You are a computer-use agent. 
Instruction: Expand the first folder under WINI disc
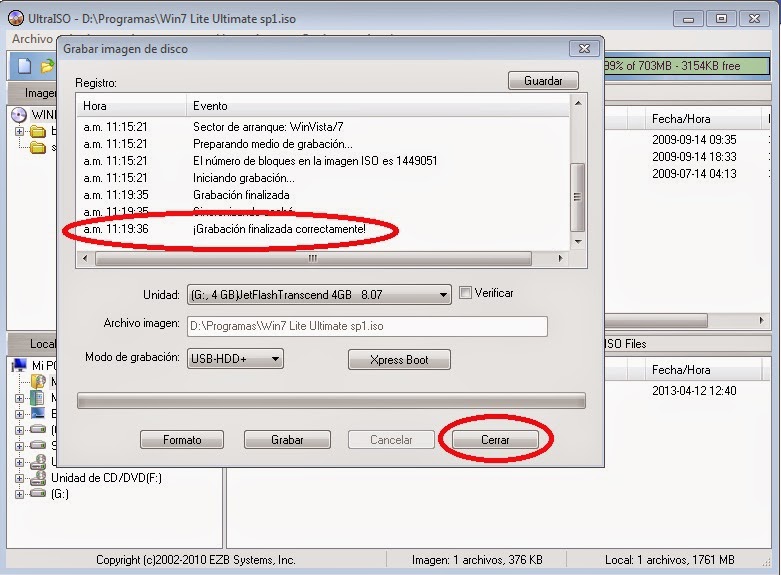(19, 132)
